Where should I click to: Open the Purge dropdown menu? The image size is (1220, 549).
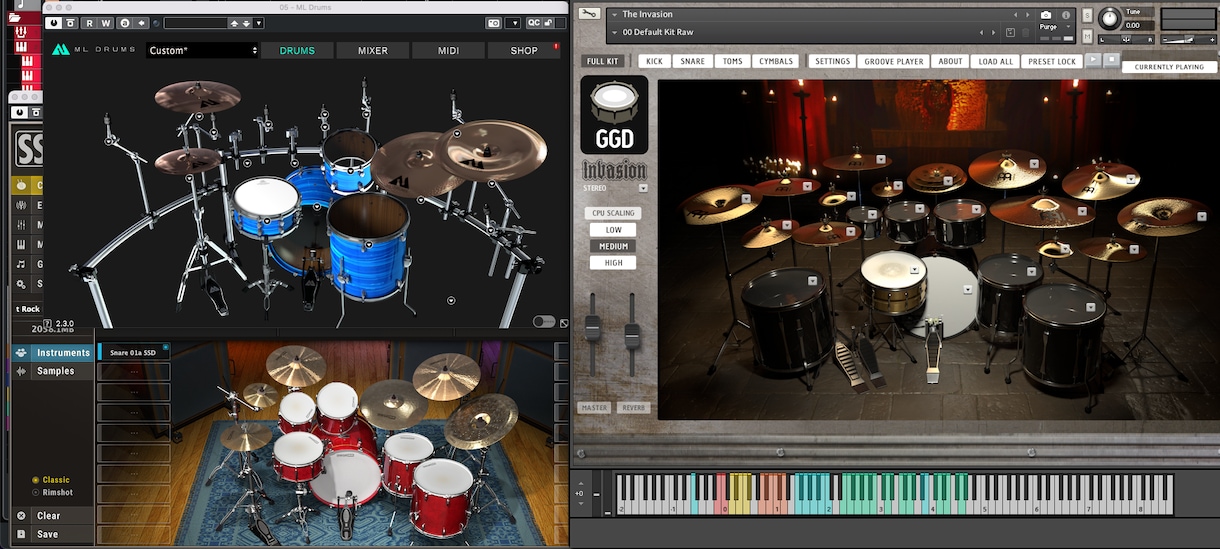point(1055,27)
